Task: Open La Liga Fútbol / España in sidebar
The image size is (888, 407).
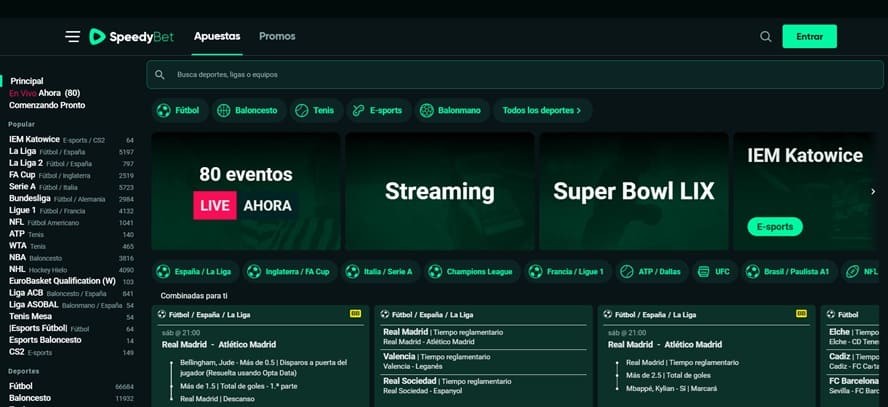Action: click(x=71, y=151)
